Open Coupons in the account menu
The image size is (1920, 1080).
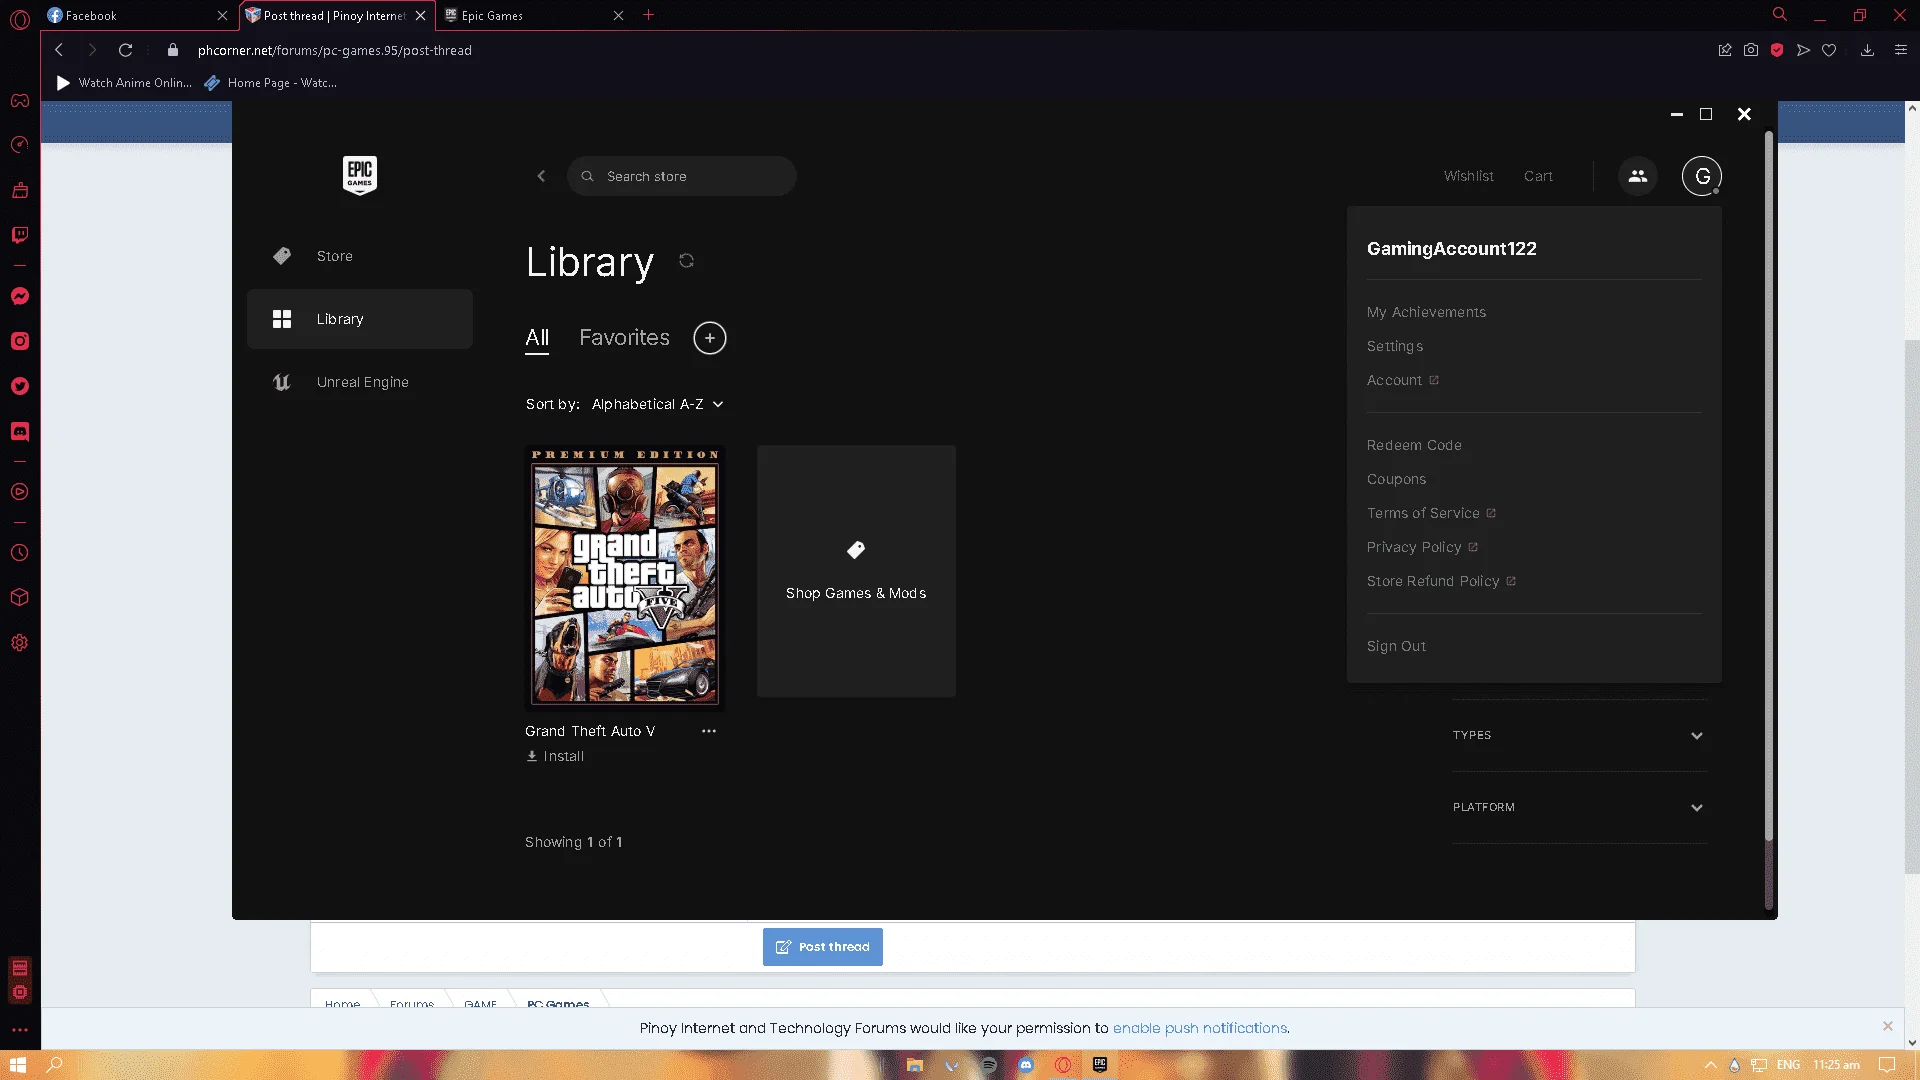[x=1396, y=479]
